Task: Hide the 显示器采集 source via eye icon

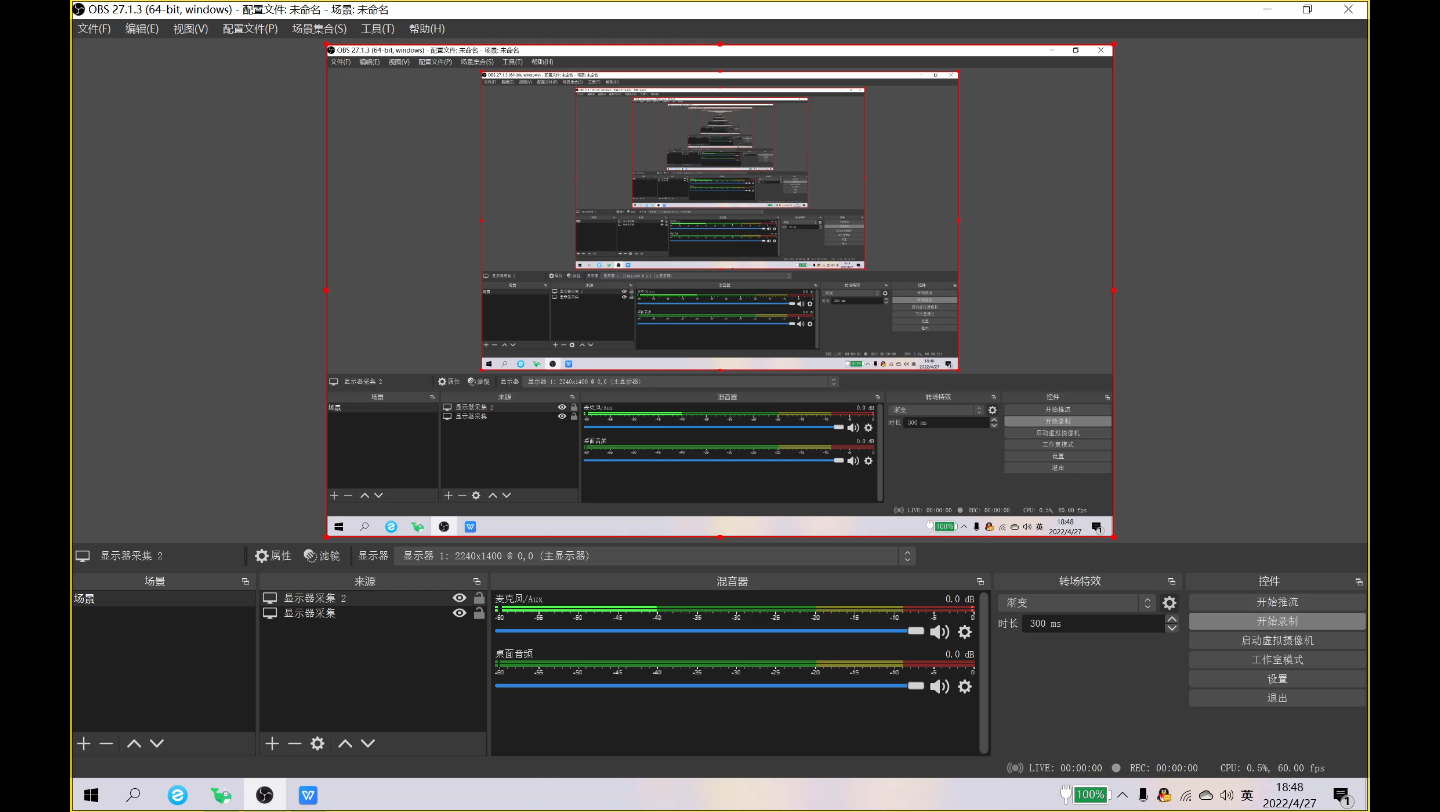Action: click(x=459, y=613)
